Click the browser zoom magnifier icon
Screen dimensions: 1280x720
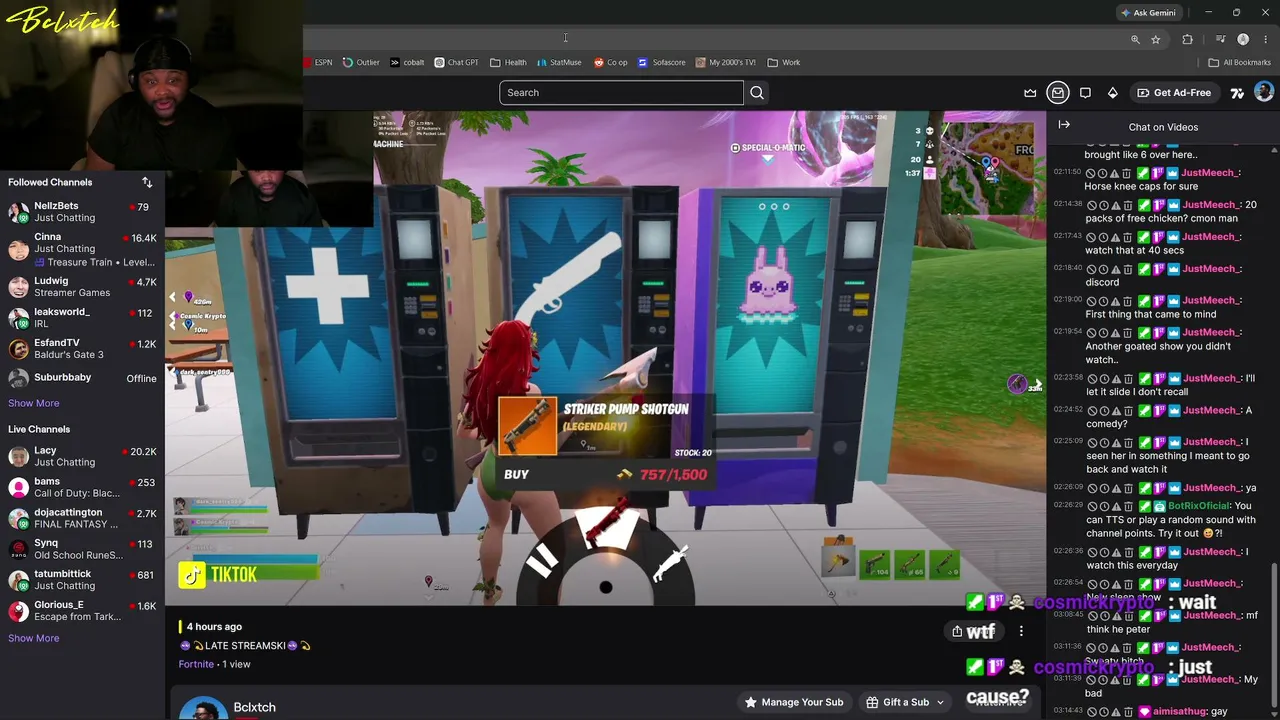(x=1135, y=39)
